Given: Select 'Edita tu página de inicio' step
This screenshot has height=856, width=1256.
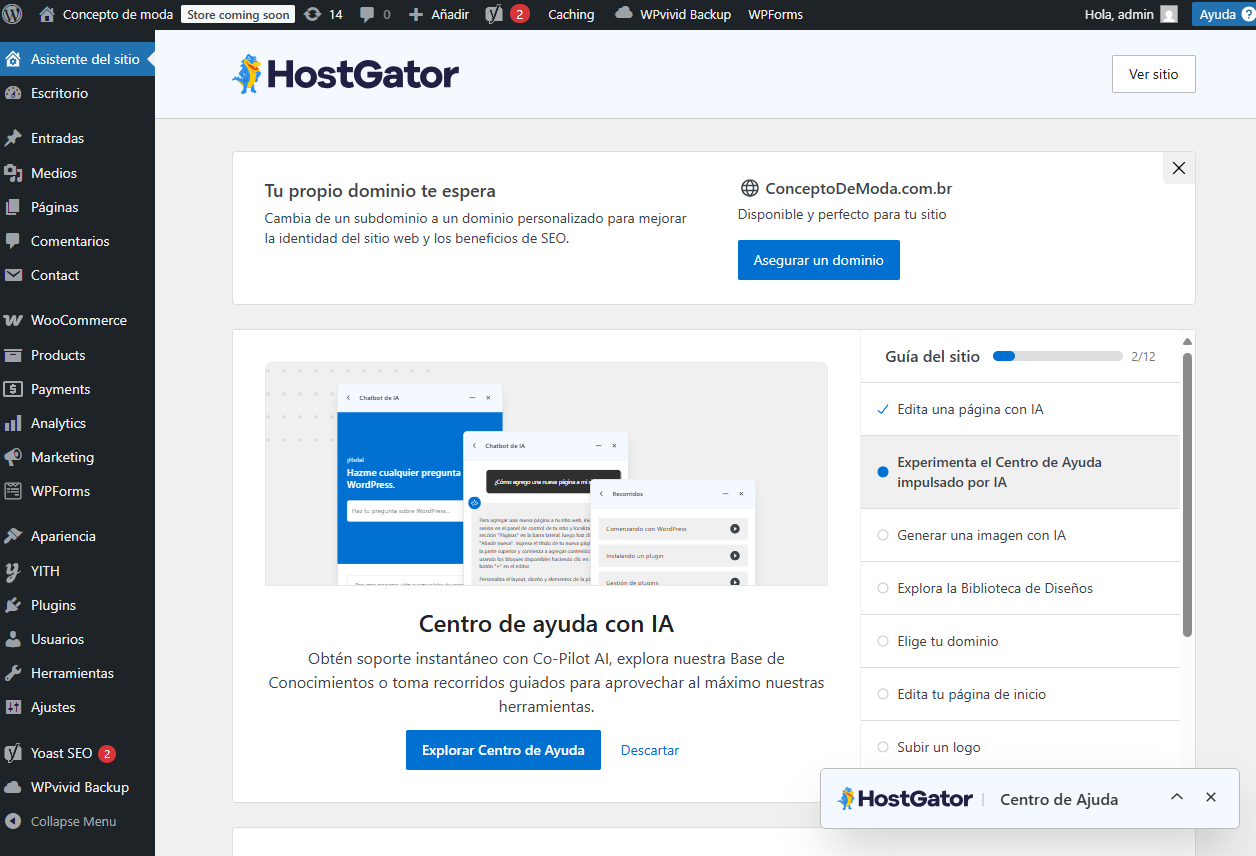Looking at the screenshot, I should [x=1020, y=694].
